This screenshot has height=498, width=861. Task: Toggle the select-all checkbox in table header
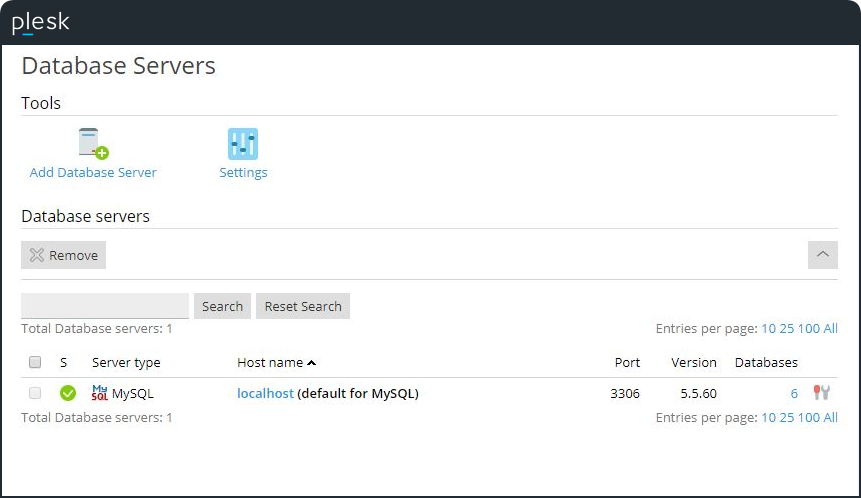click(x=35, y=362)
